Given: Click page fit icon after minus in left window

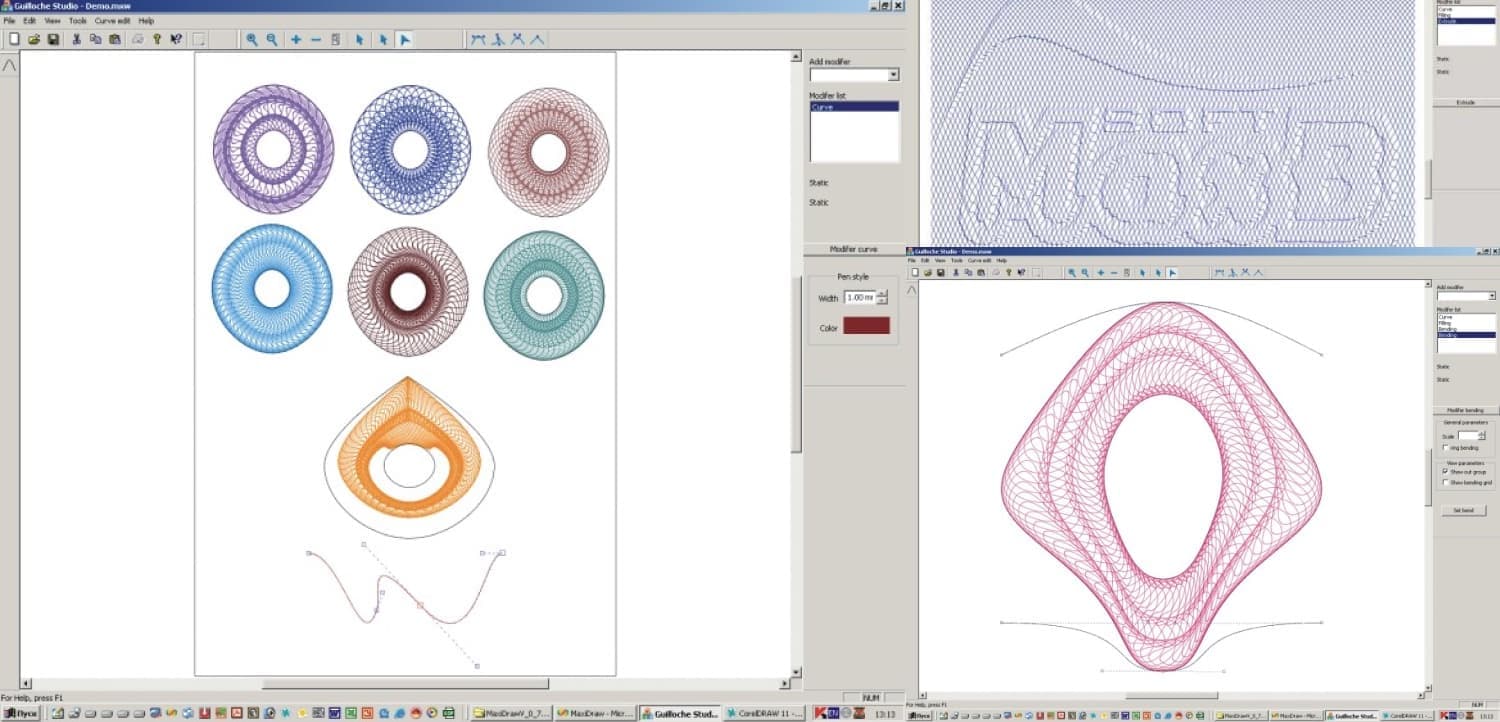Looking at the screenshot, I should [x=335, y=39].
